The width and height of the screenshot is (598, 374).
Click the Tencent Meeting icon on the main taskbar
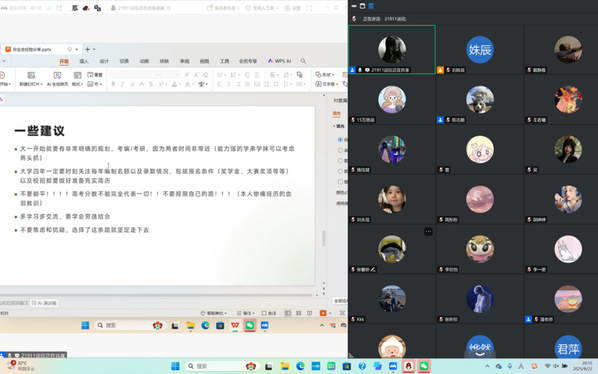pos(393,366)
